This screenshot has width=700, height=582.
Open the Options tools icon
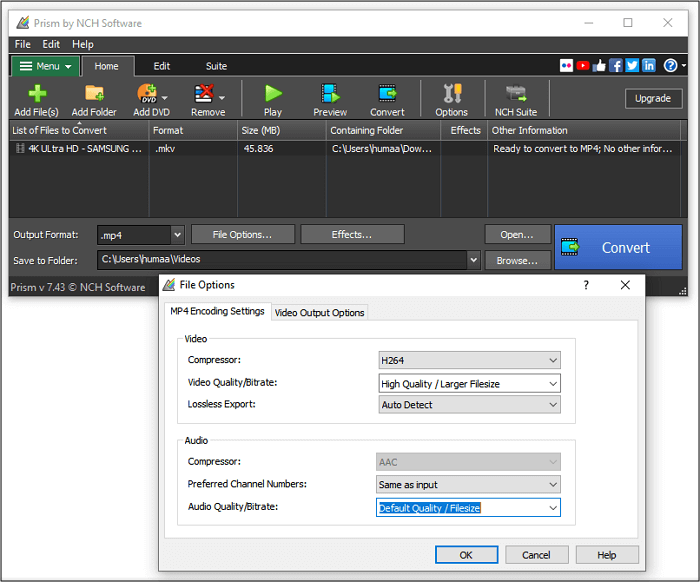[x=451, y=98]
